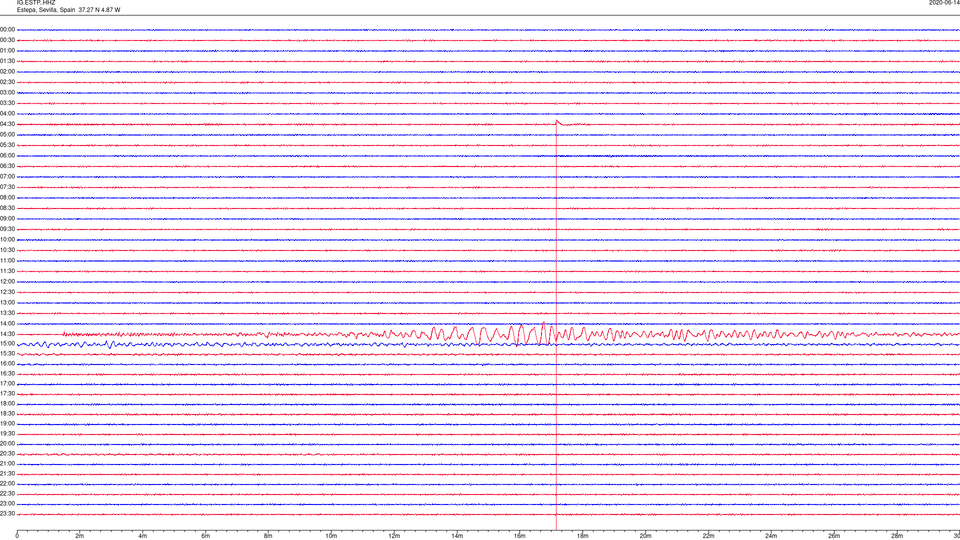Click the 14m tick label on the minute axis
Image resolution: width=960 pixels, height=540 pixels.
pos(457,536)
